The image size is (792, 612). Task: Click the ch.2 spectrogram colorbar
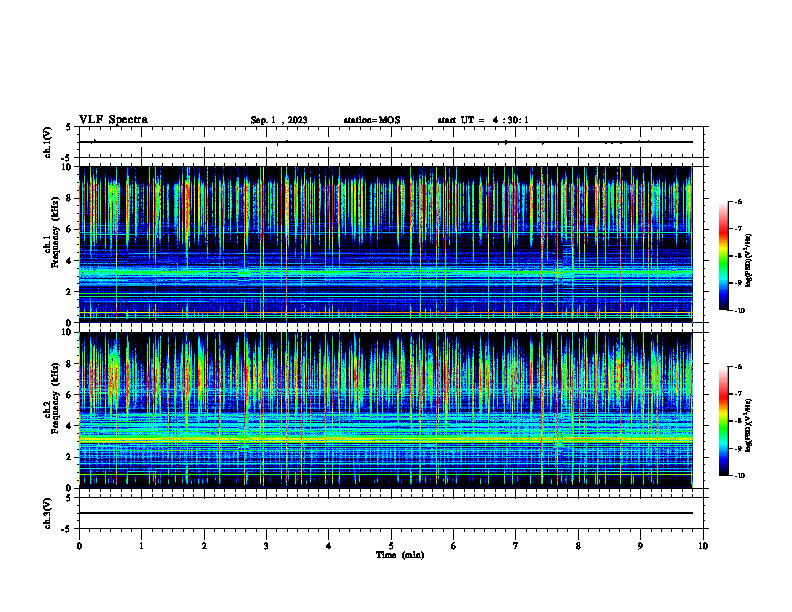[724, 421]
